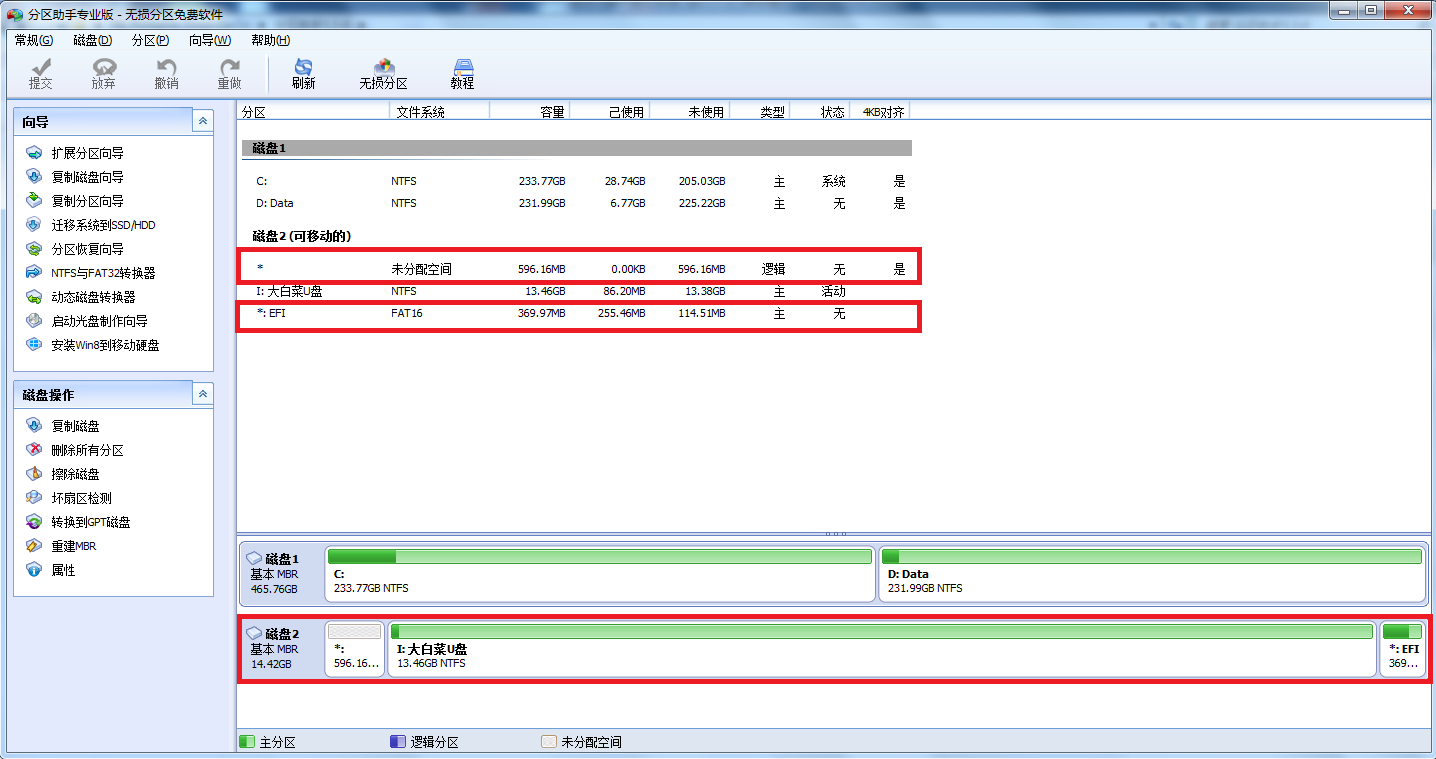Click the 主分区 legend swatch

click(x=247, y=742)
